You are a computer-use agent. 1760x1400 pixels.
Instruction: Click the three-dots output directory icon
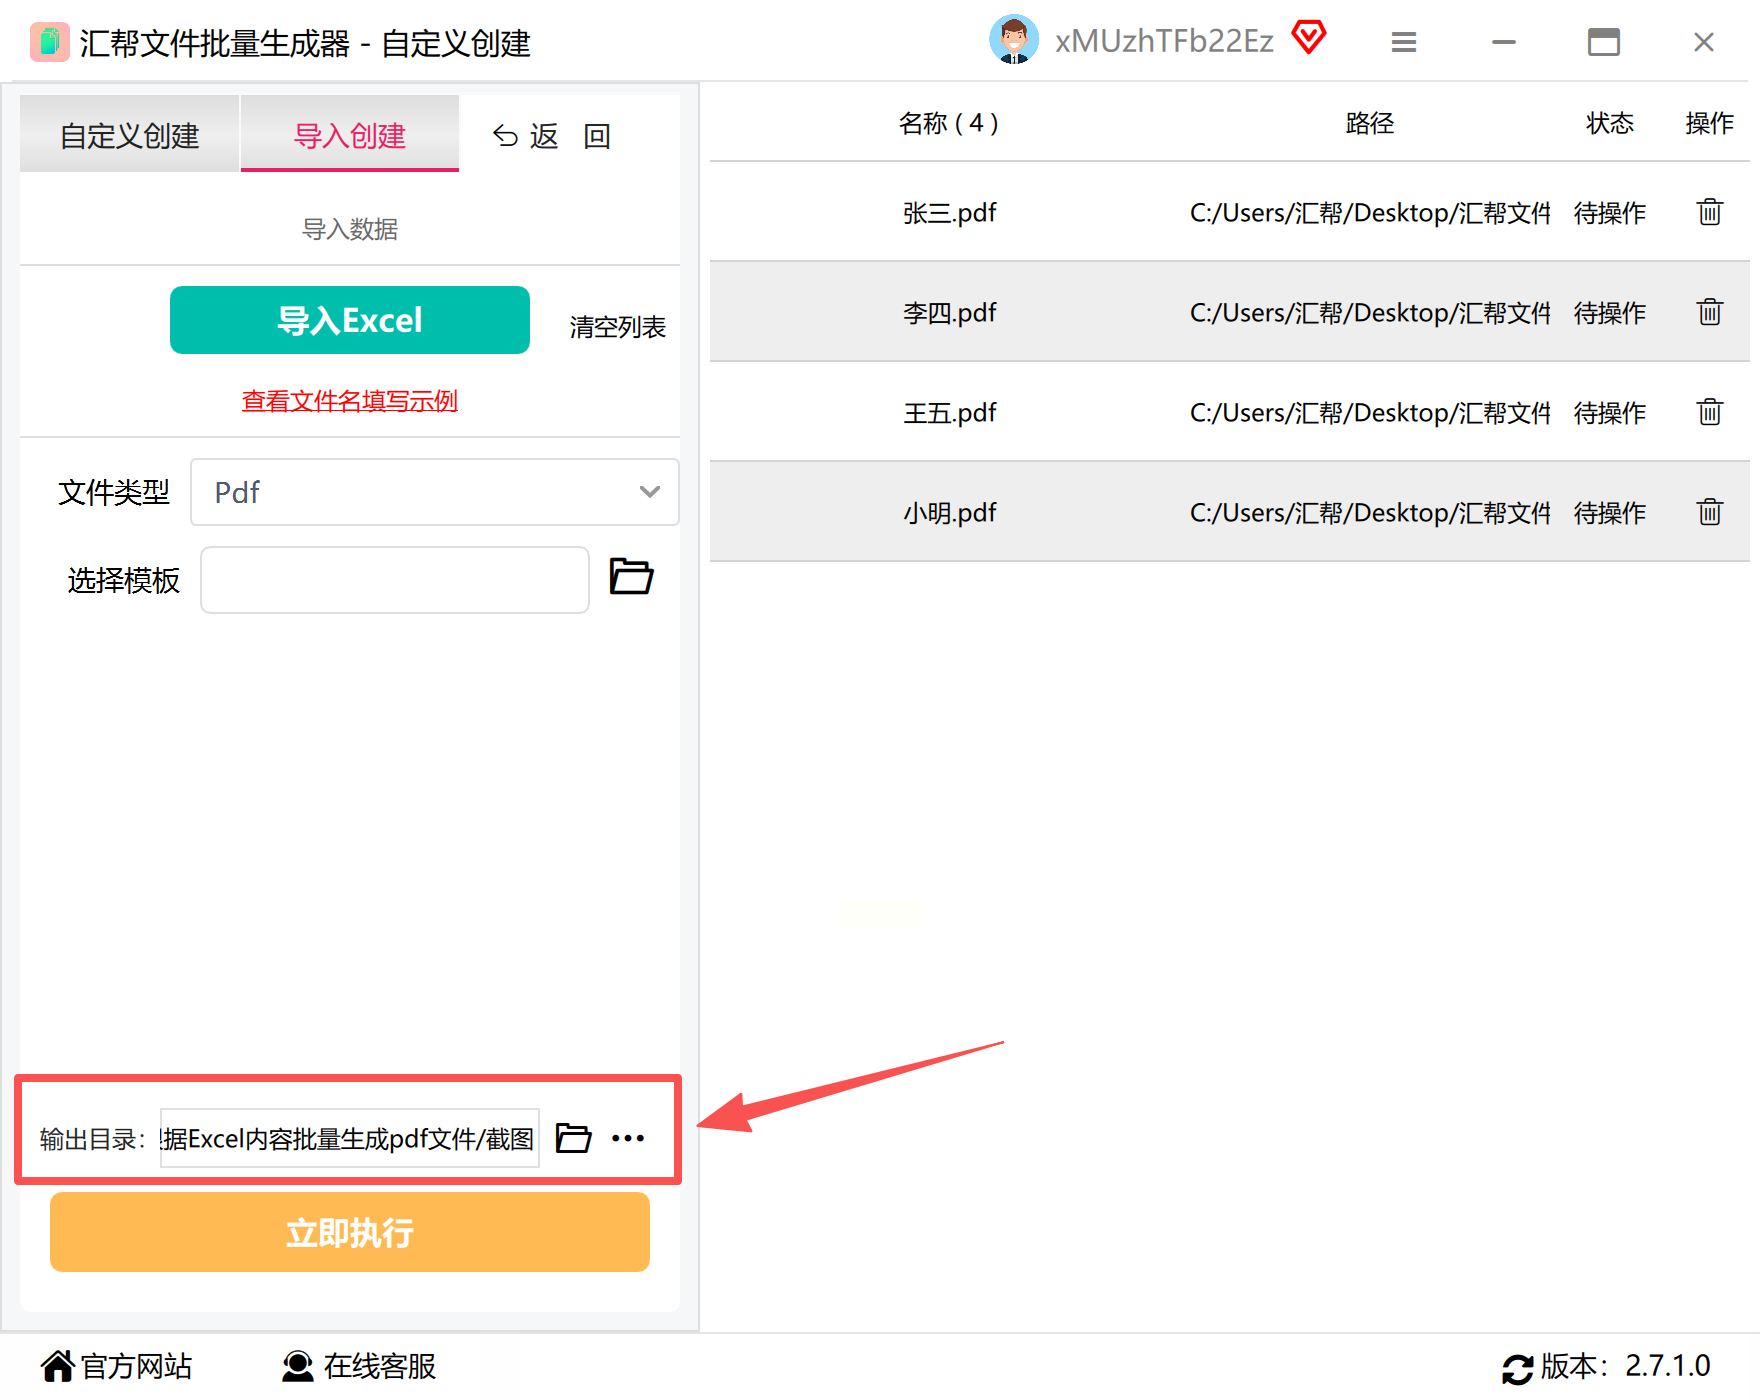coord(628,1138)
